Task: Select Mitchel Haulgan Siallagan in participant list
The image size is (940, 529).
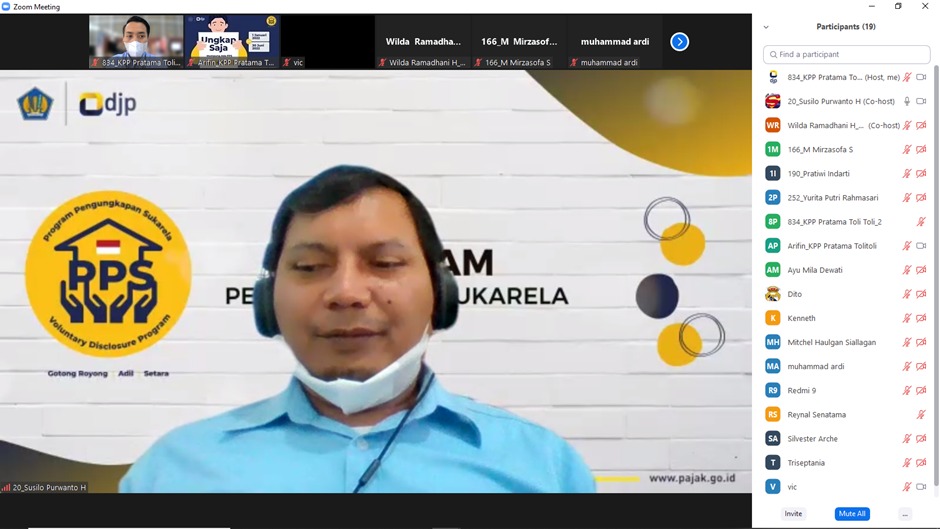Action: pos(831,342)
